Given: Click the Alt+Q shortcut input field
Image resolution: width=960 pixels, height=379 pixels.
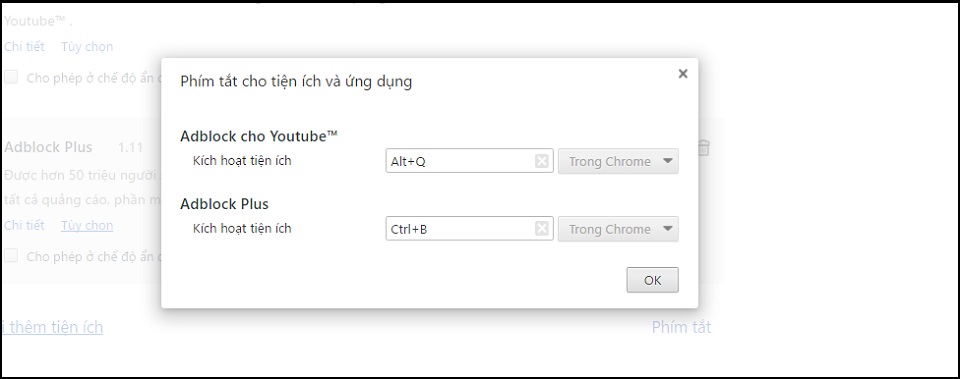Looking at the screenshot, I should click(469, 161).
